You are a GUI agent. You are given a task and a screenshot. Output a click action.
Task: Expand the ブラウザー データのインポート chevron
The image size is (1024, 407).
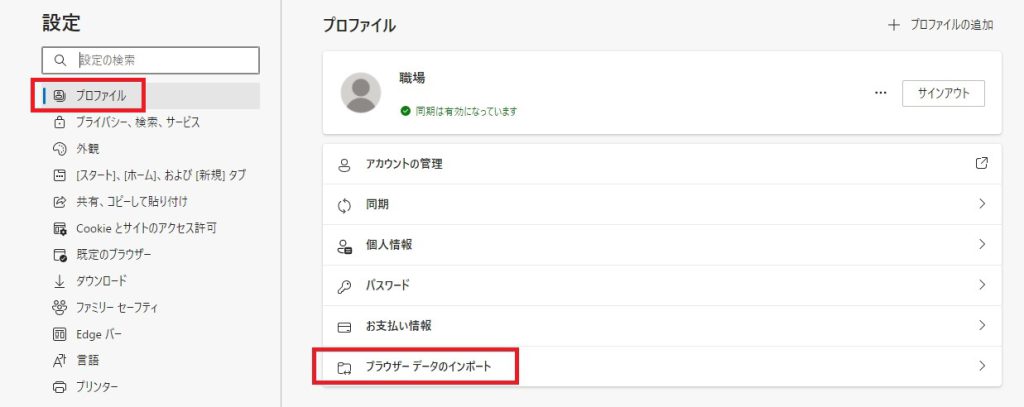click(982, 366)
